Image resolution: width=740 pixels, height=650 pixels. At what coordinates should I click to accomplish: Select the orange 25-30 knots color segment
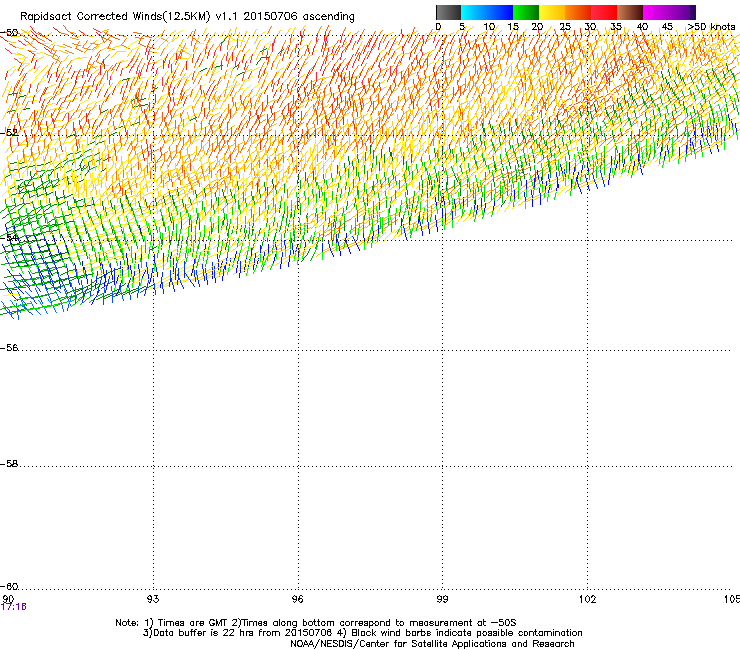click(x=578, y=12)
